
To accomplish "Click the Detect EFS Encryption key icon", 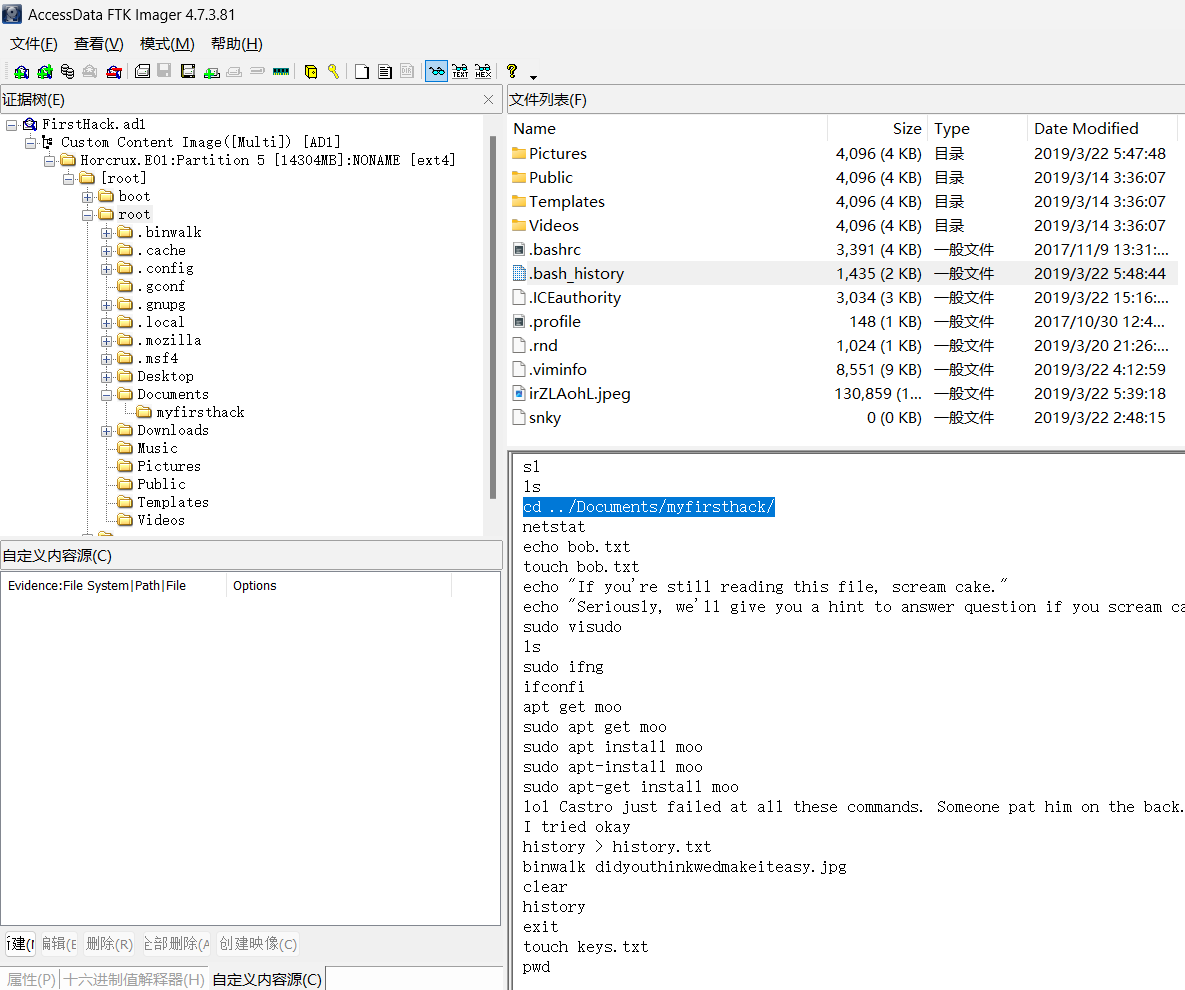I will [x=333, y=72].
